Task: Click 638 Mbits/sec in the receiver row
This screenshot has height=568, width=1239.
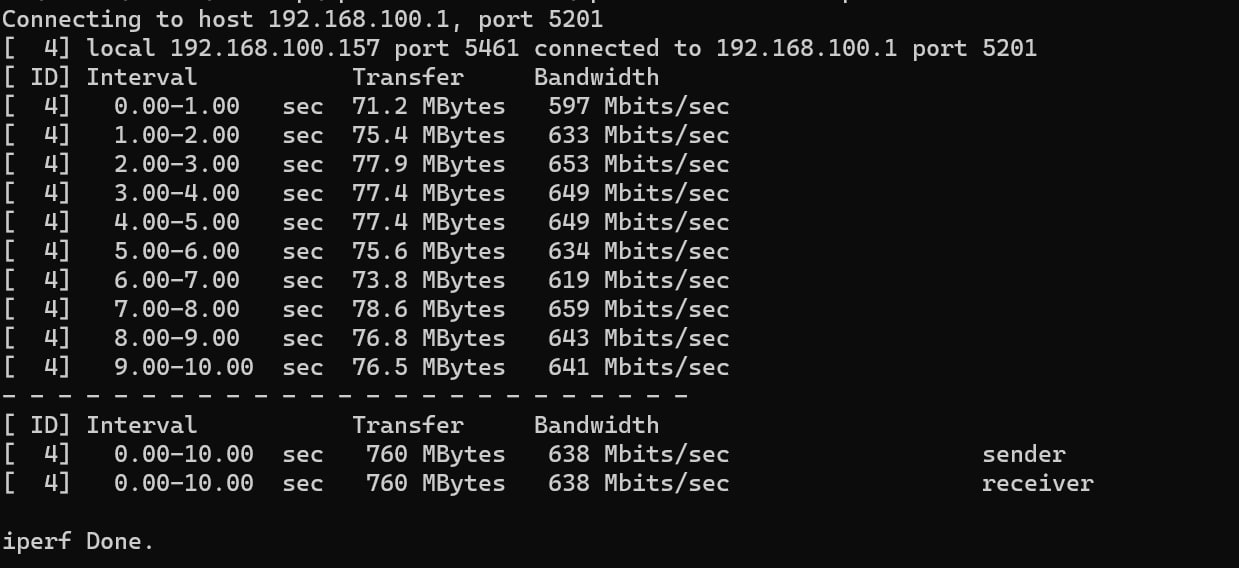Action: tap(638, 483)
